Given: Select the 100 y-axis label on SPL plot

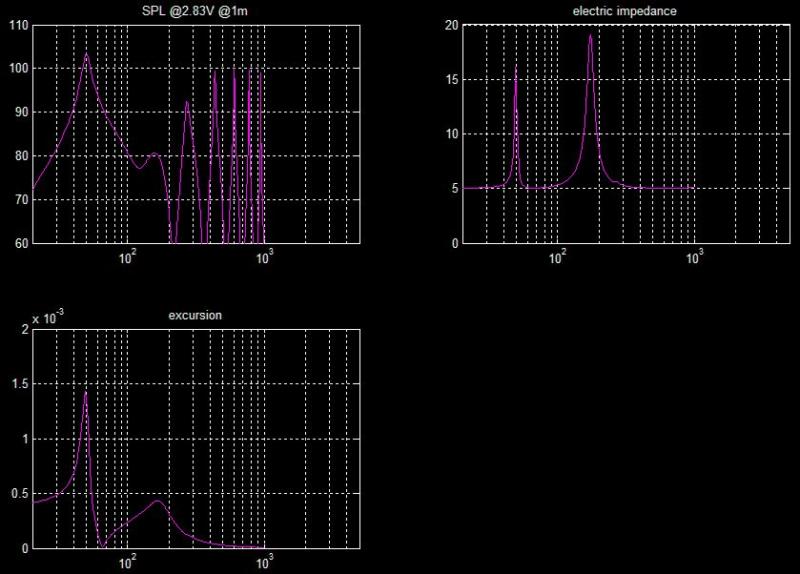Looking at the screenshot, I should [x=19, y=68].
